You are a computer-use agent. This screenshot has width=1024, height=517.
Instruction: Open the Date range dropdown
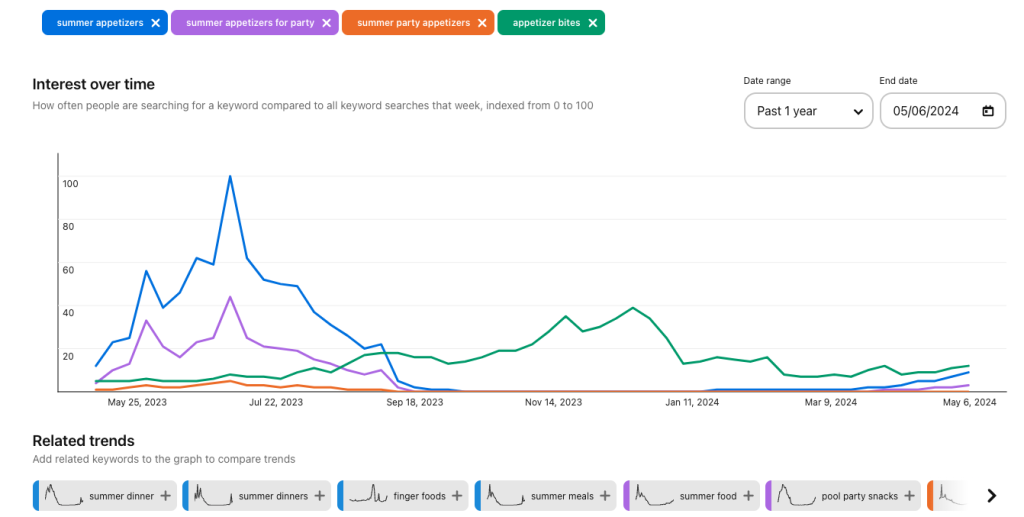click(808, 111)
